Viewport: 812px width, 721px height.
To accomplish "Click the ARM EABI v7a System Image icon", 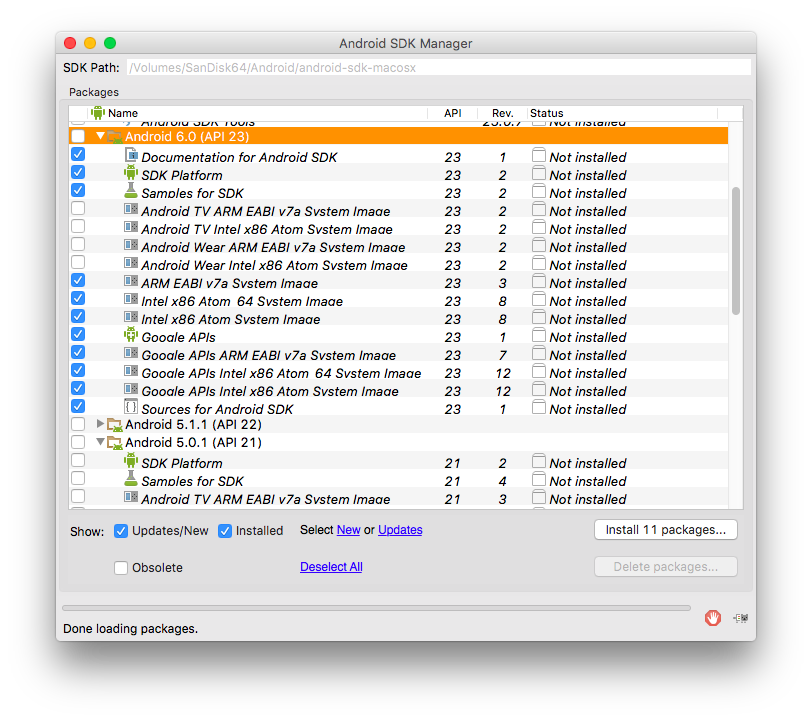I will click(x=131, y=281).
